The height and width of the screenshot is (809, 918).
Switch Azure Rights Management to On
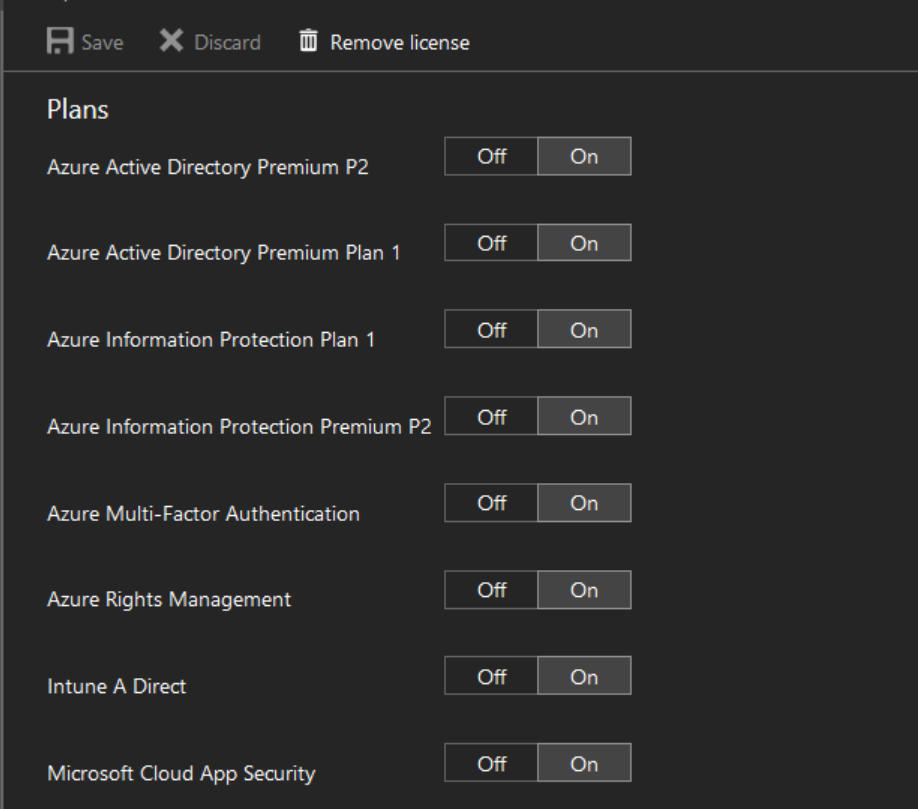(584, 589)
